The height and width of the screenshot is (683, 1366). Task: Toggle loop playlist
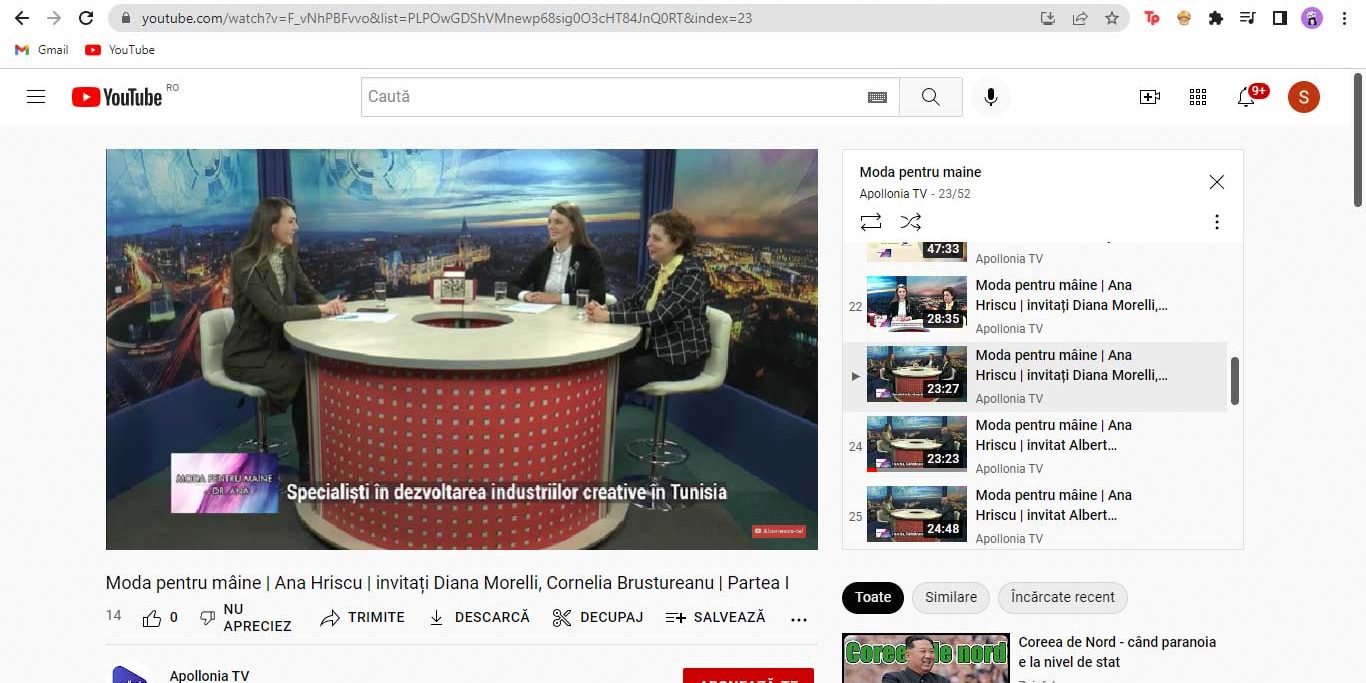[x=871, y=222]
